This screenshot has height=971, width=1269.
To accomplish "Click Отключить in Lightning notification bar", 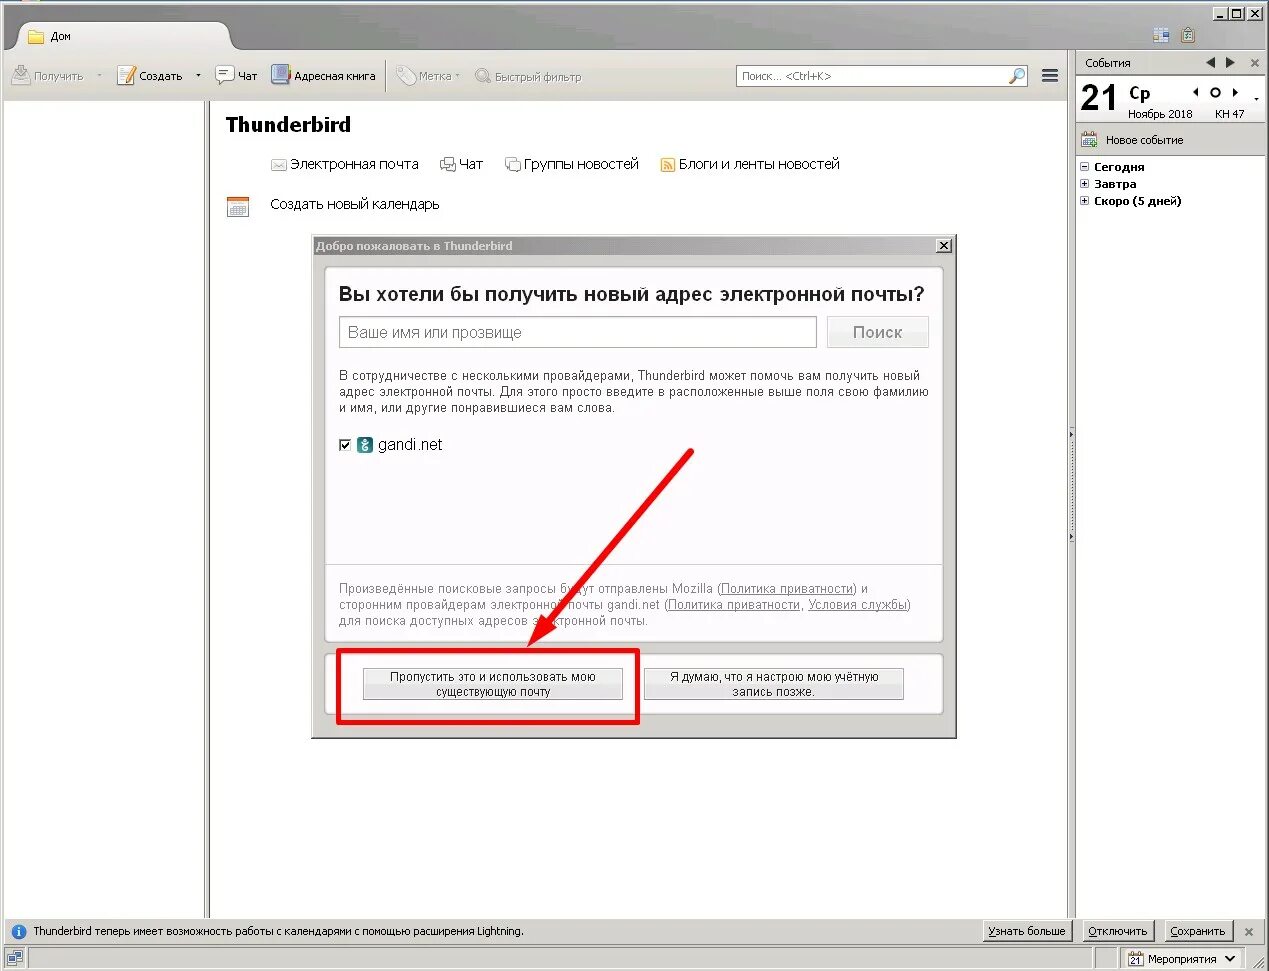I will tap(1118, 931).
